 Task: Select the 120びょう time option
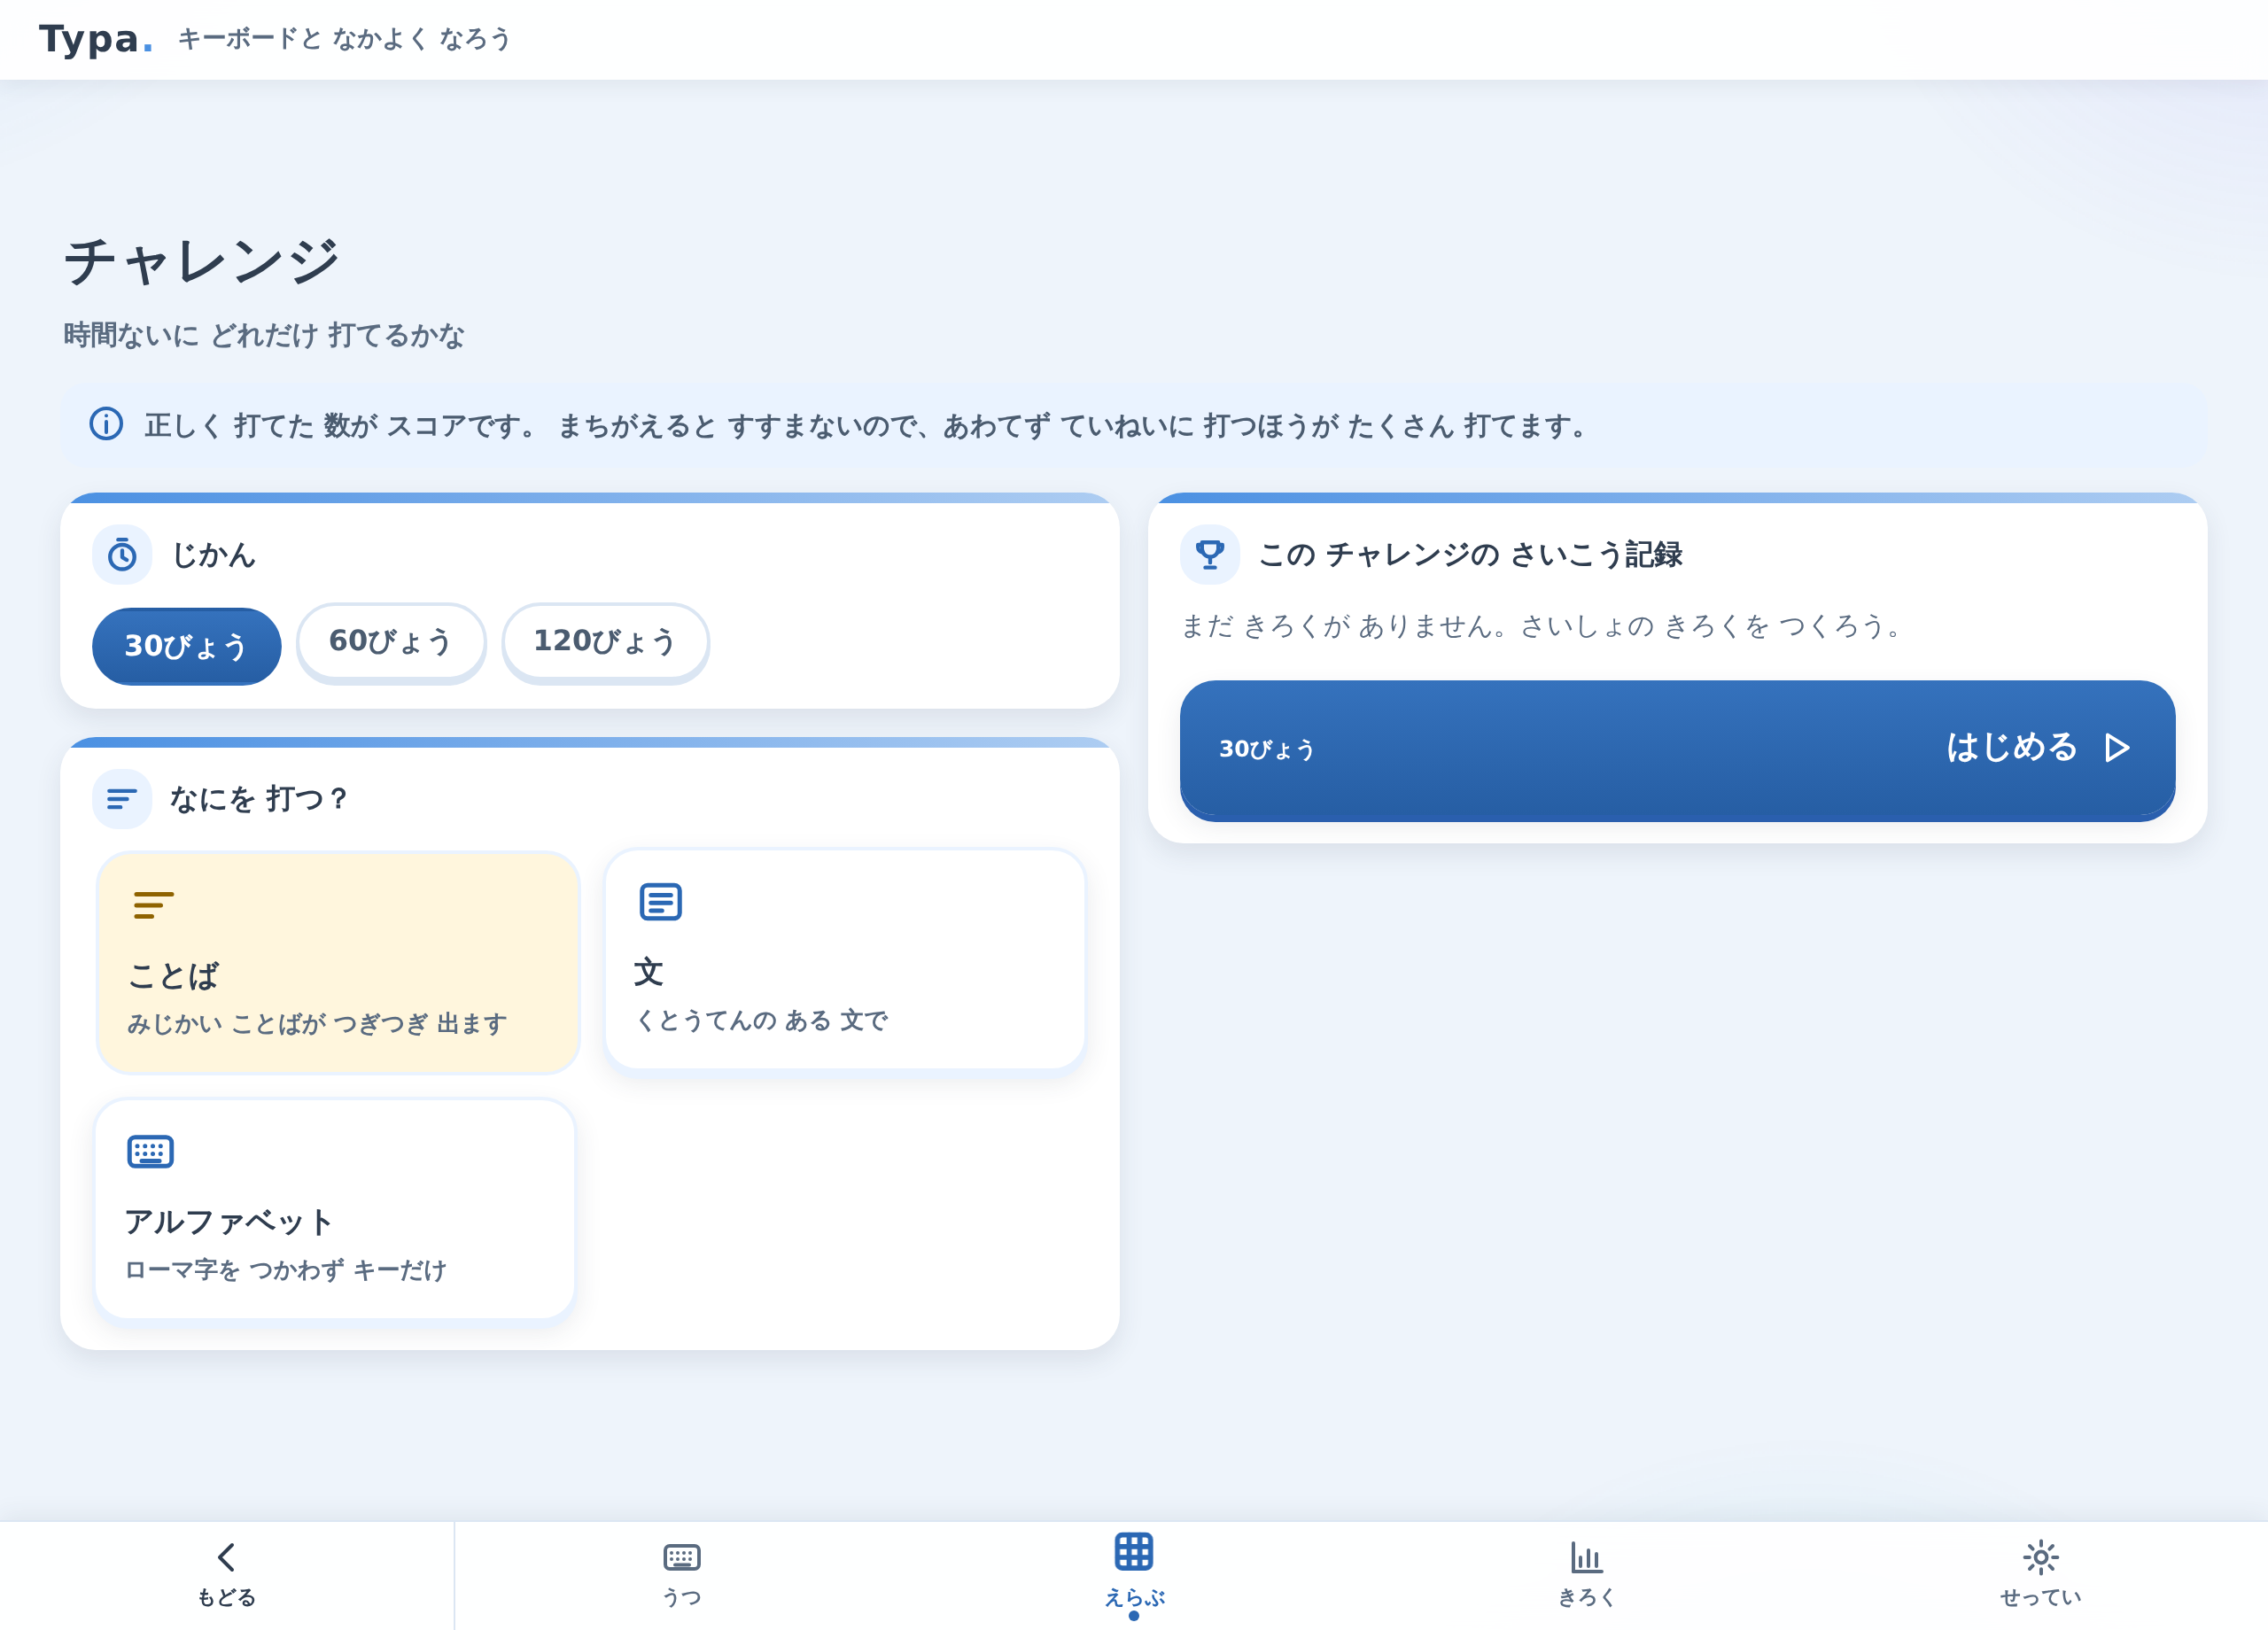(605, 641)
